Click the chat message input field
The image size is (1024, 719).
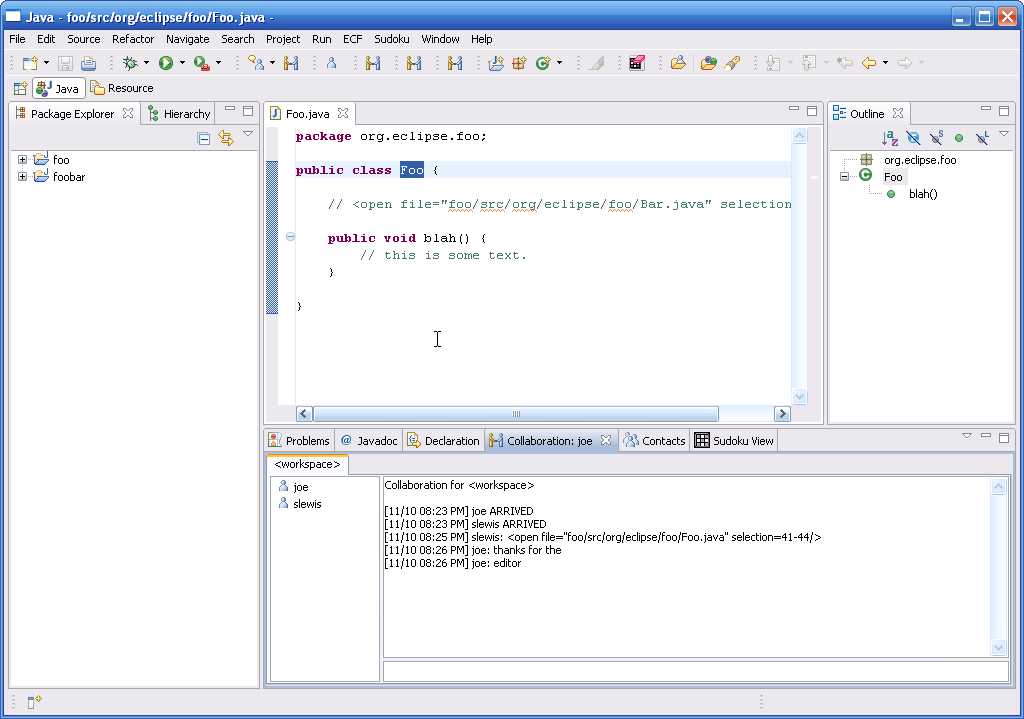coord(696,671)
